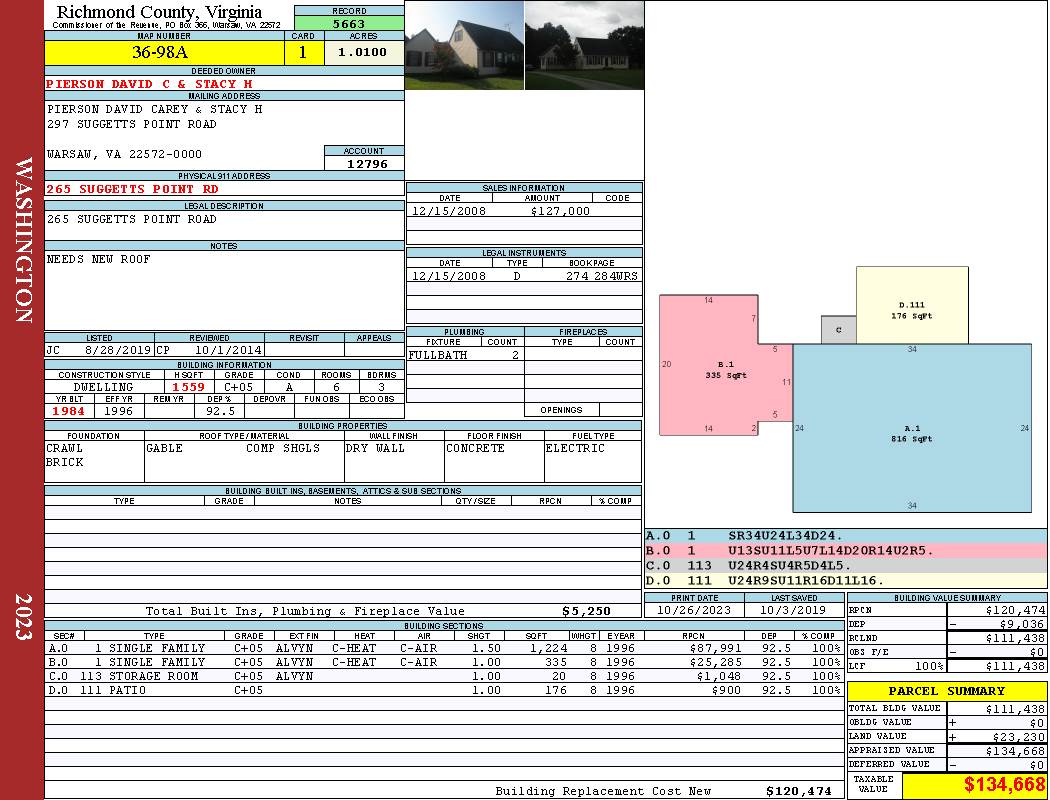Click RPCN amount $87,991
The image size is (1050, 800).
coord(715,648)
